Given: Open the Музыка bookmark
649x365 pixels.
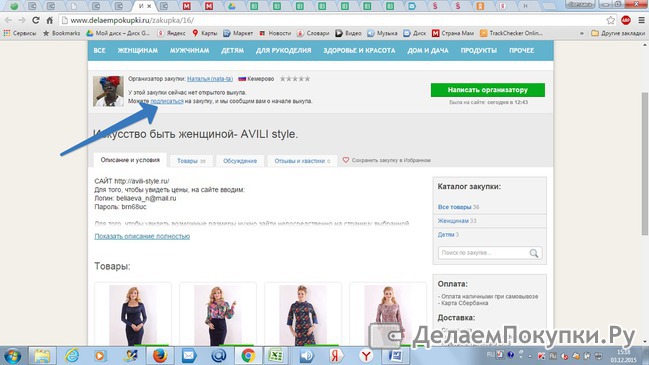Looking at the screenshot, I should (x=382, y=33).
